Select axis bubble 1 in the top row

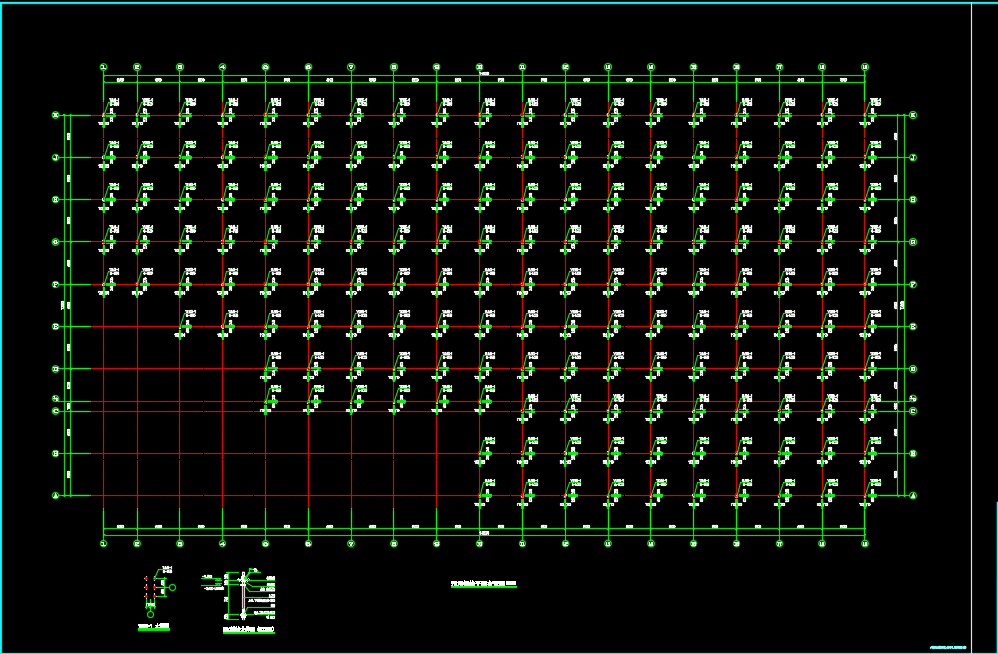tap(103, 67)
